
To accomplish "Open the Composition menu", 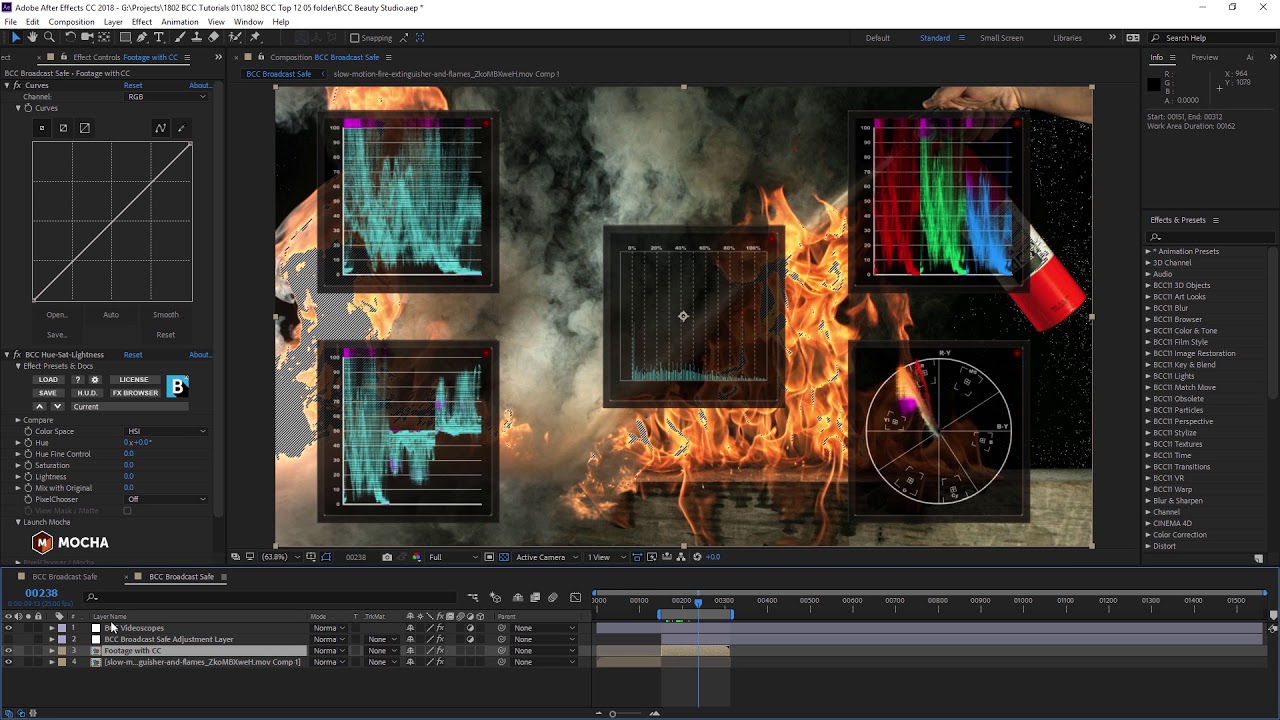I will pos(71,22).
